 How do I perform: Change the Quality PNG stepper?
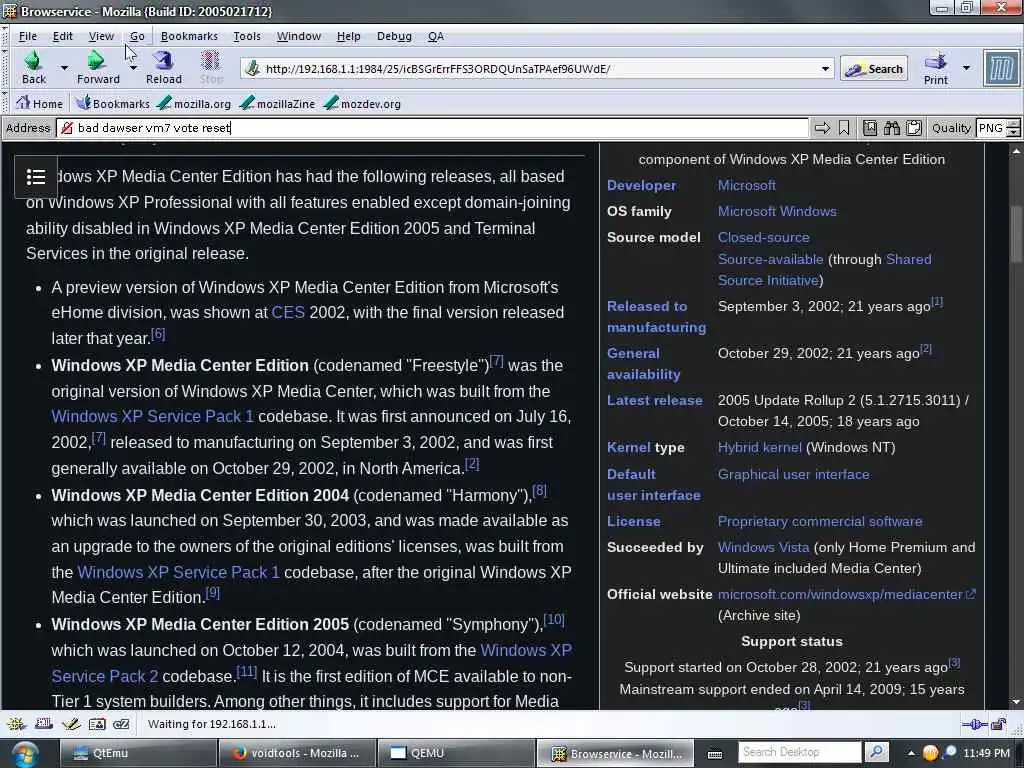1013,128
